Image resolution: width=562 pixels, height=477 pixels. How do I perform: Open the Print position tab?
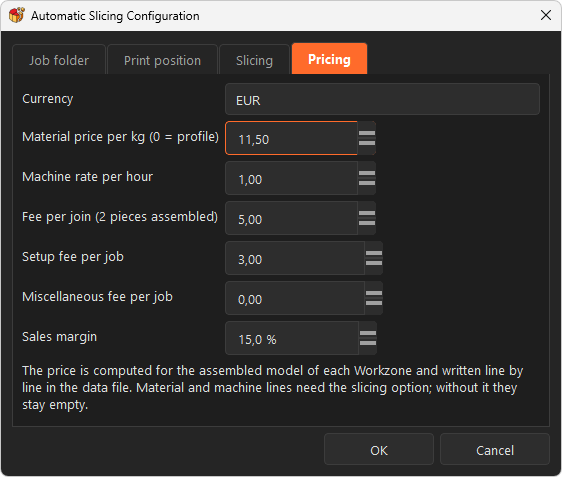point(162,60)
